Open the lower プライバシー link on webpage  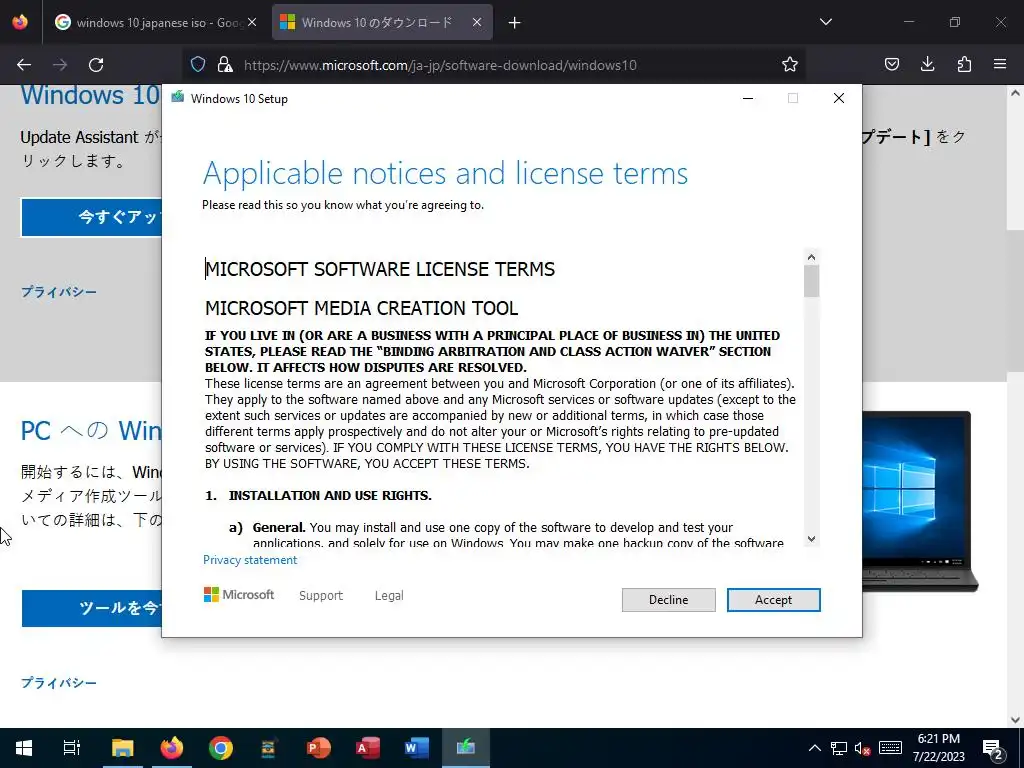(x=59, y=682)
